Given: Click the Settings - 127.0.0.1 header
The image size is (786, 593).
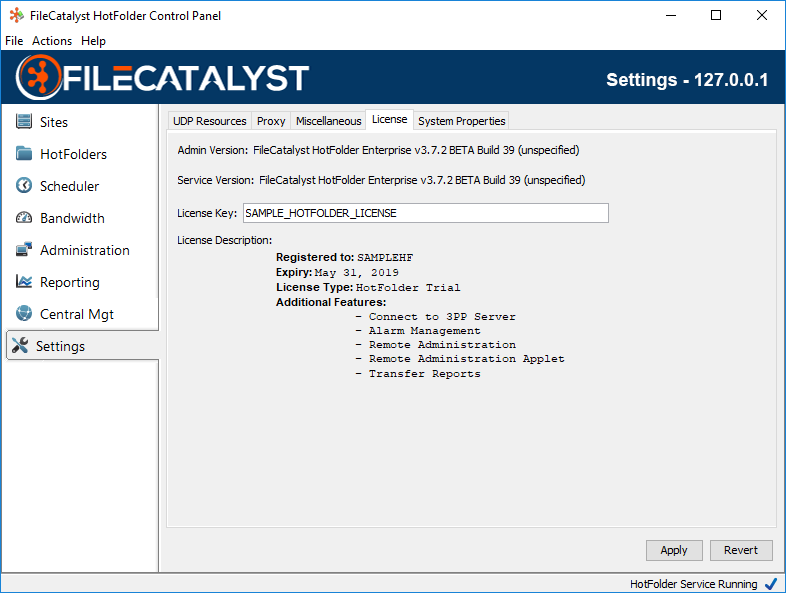Looking at the screenshot, I should [687, 80].
